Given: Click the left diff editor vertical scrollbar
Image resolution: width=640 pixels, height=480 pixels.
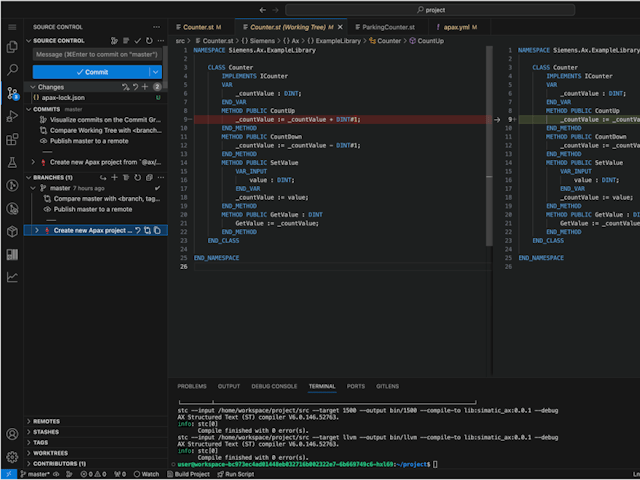Looking at the screenshot, I should 489,146.
